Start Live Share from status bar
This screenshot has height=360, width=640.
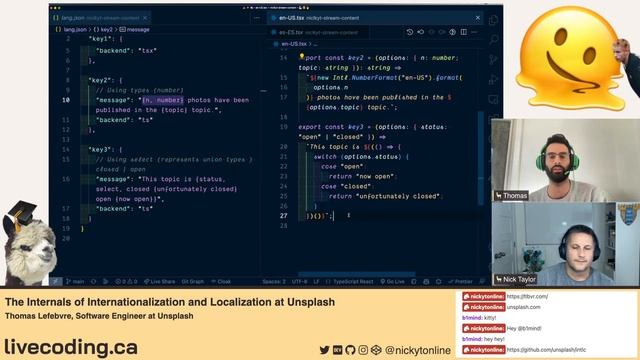[x=159, y=282]
